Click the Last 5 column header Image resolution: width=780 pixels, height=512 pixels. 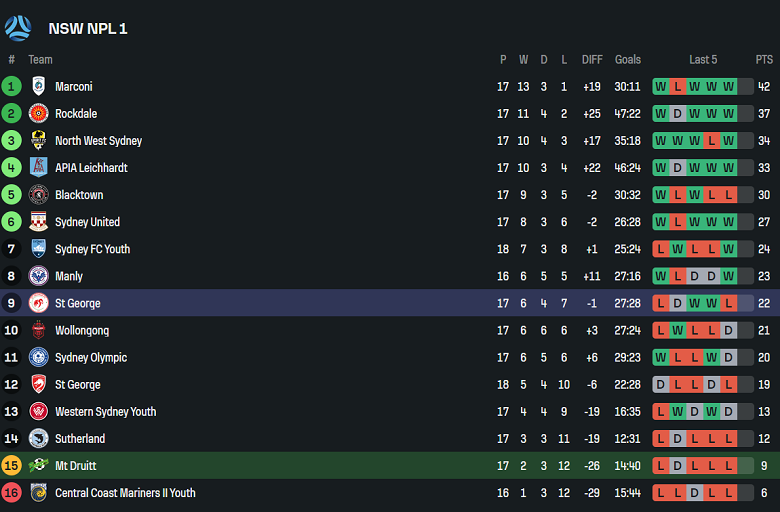(x=703, y=60)
